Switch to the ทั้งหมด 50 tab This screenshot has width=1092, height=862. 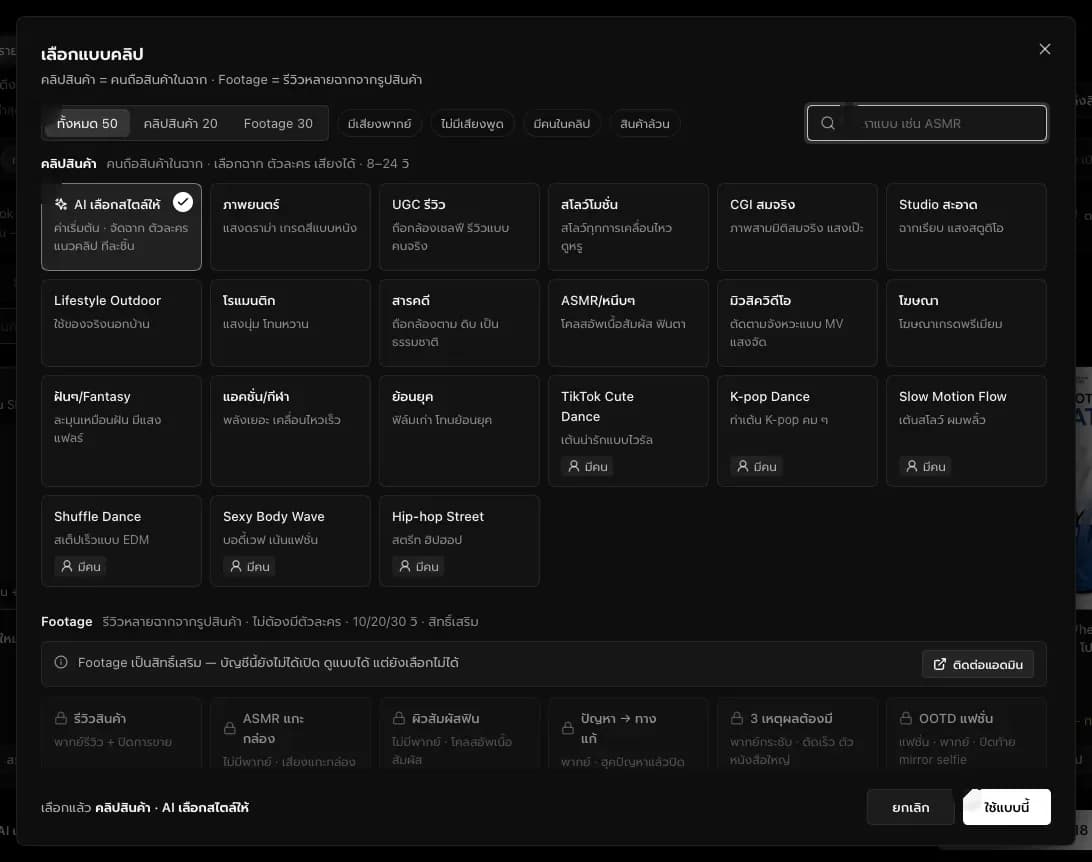point(87,123)
